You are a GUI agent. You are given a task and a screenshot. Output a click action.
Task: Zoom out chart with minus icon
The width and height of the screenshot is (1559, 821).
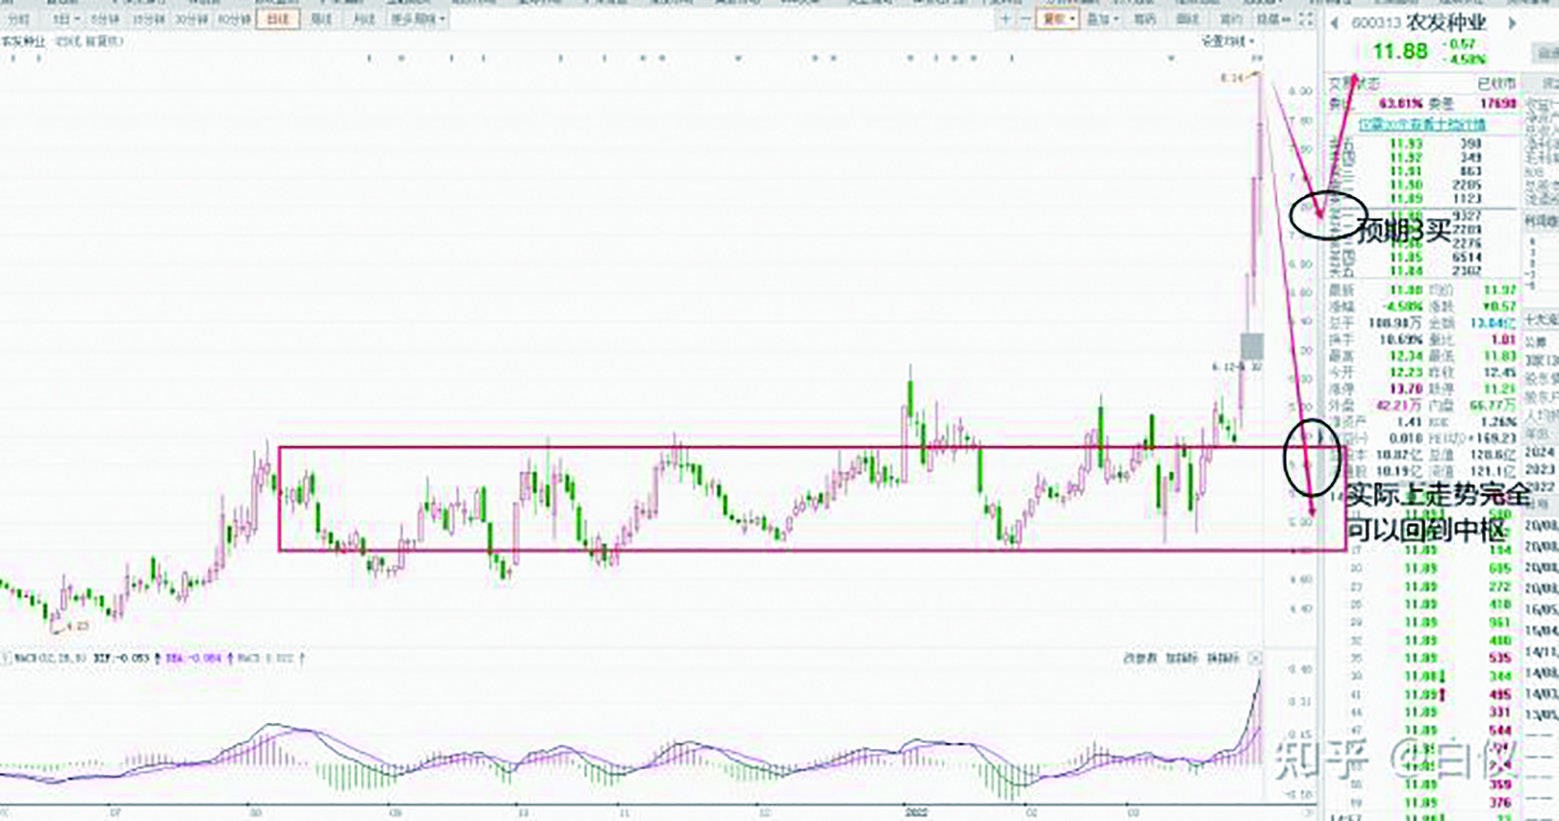(x=1024, y=19)
